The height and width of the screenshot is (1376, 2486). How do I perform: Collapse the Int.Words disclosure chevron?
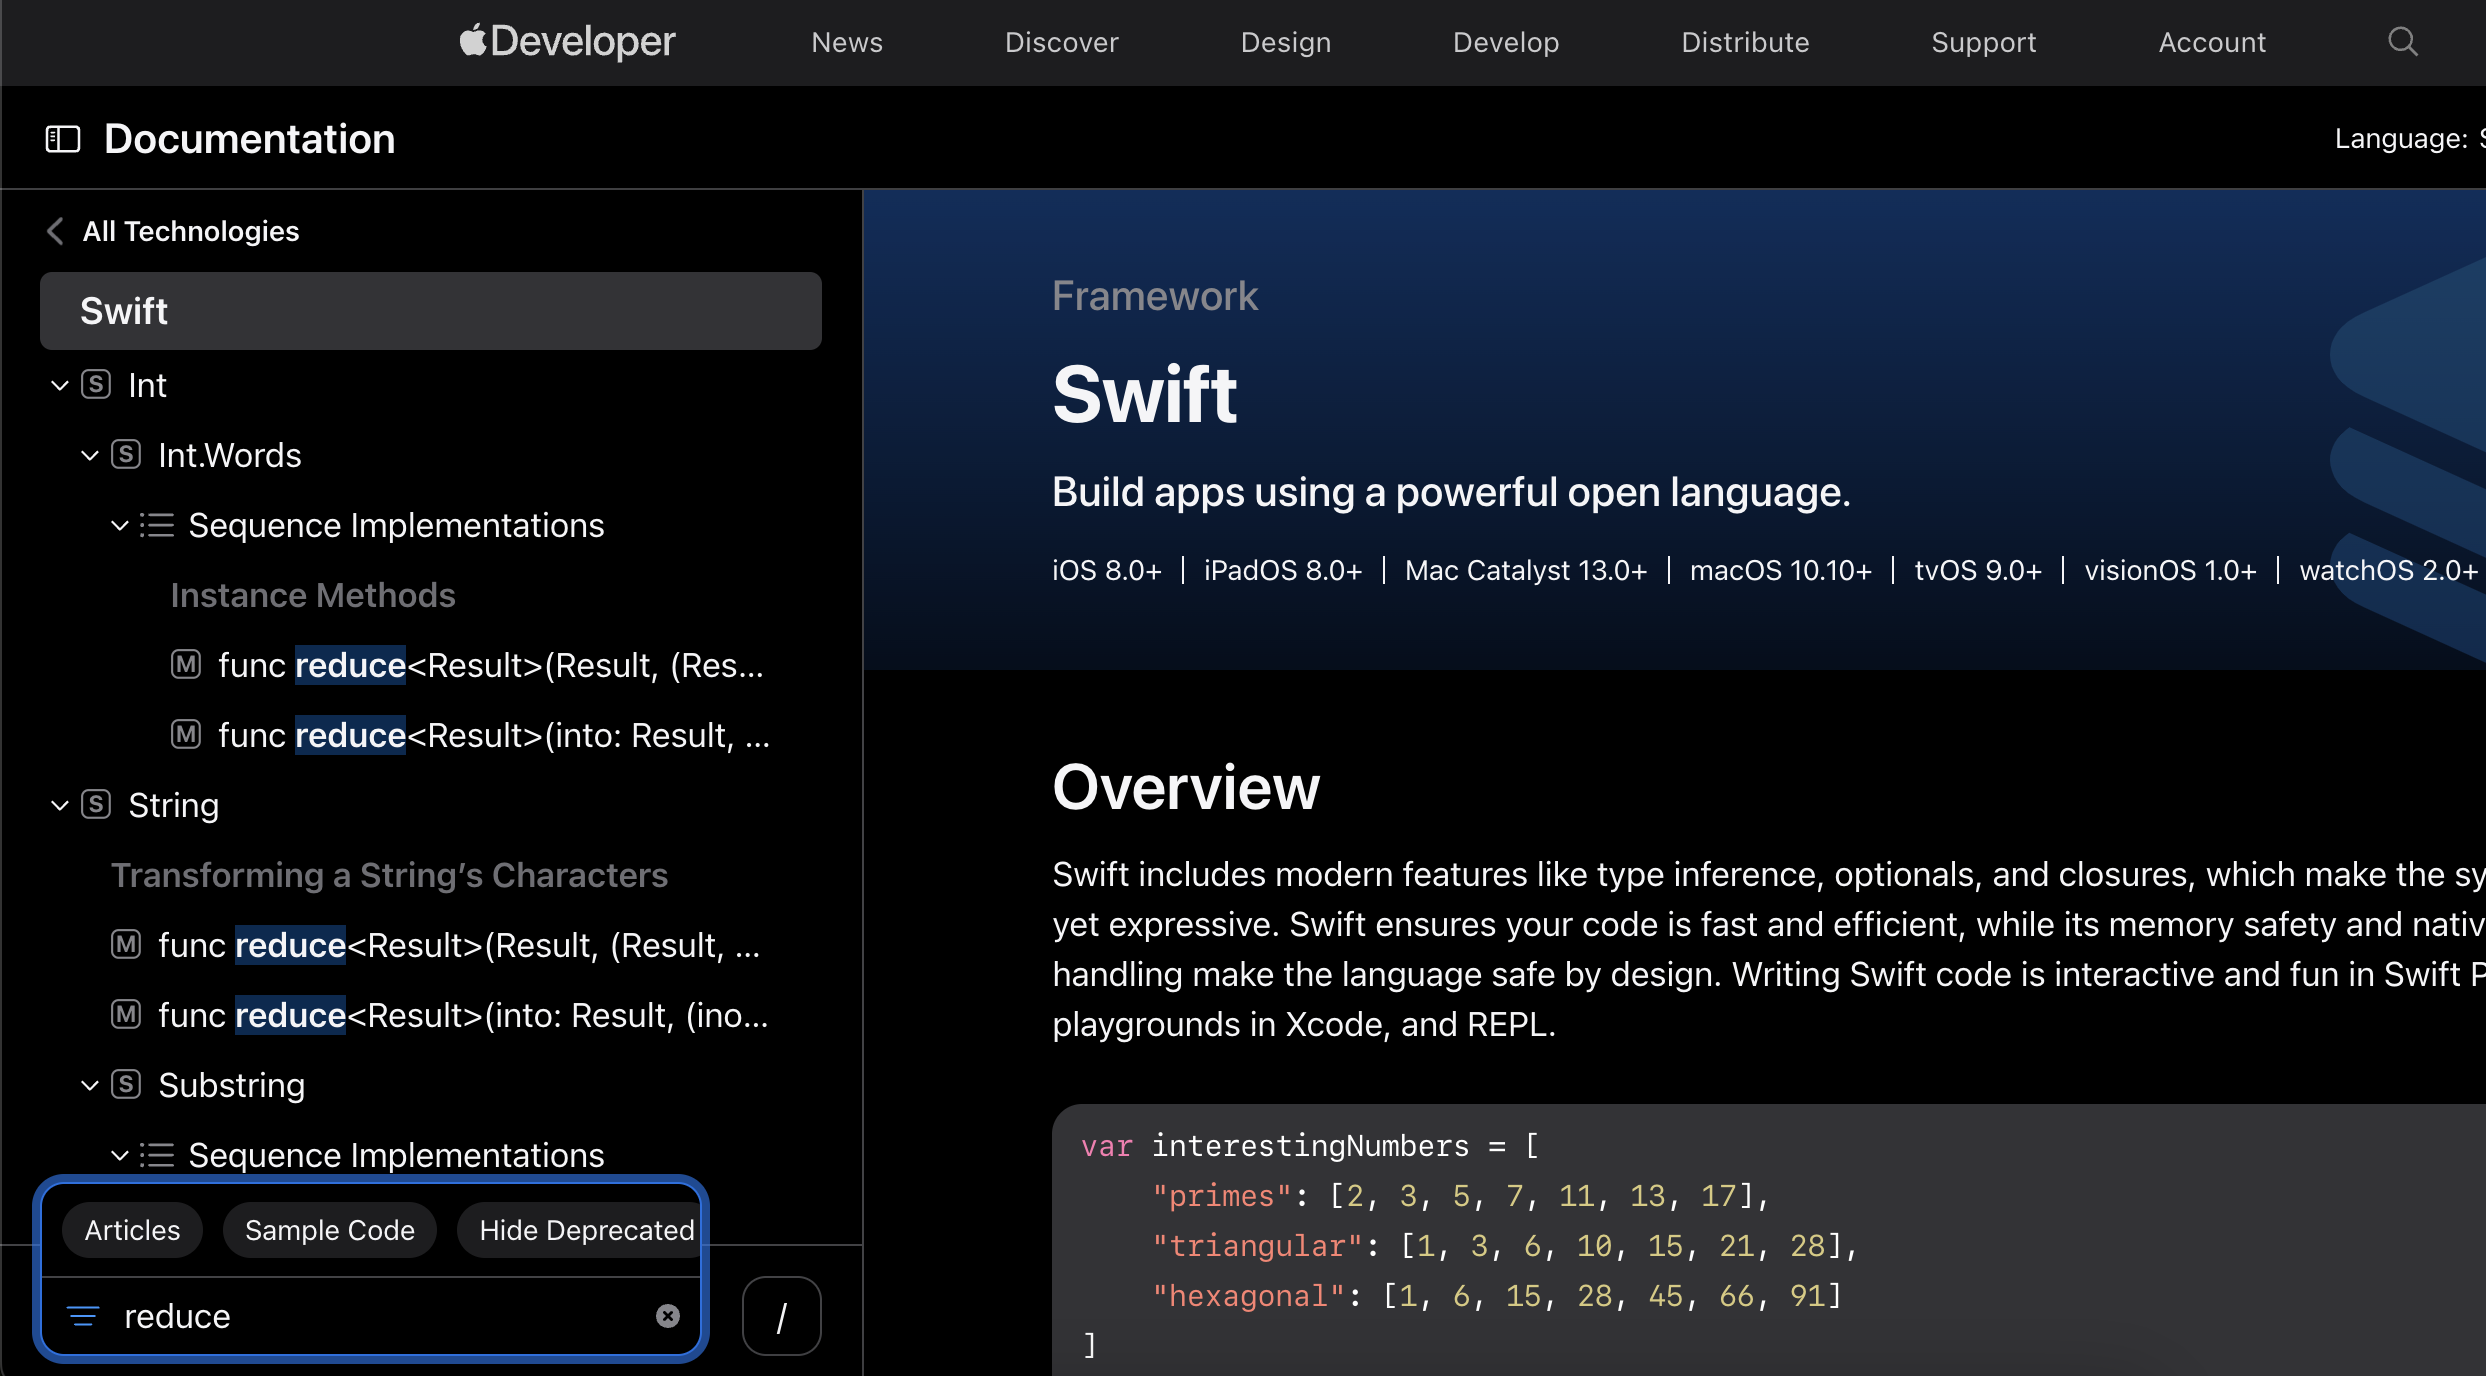pos(90,455)
